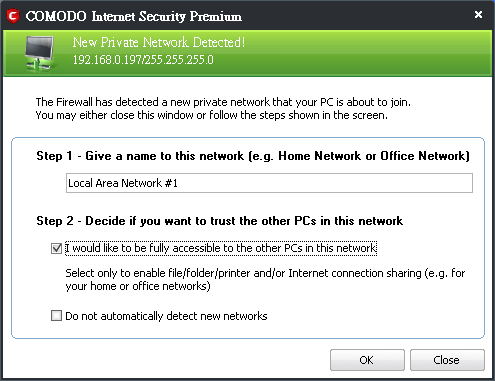Click the 'I would like to be fully accessible' label

(x=221, y=248)
